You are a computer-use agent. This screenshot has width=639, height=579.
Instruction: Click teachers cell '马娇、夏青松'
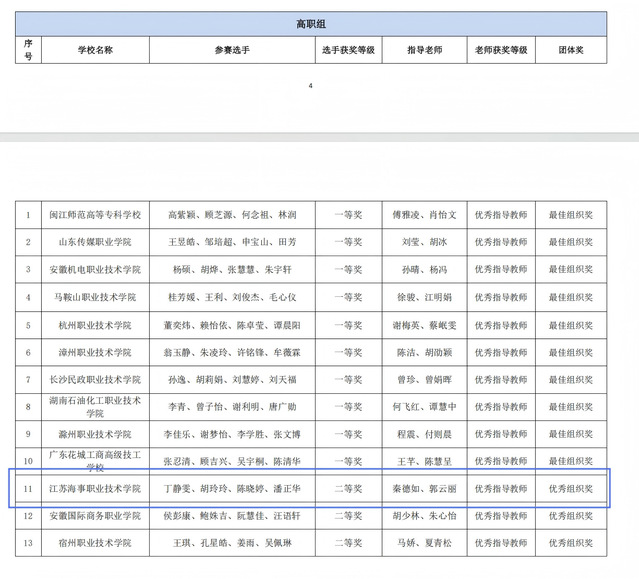(x=425, y=543)
